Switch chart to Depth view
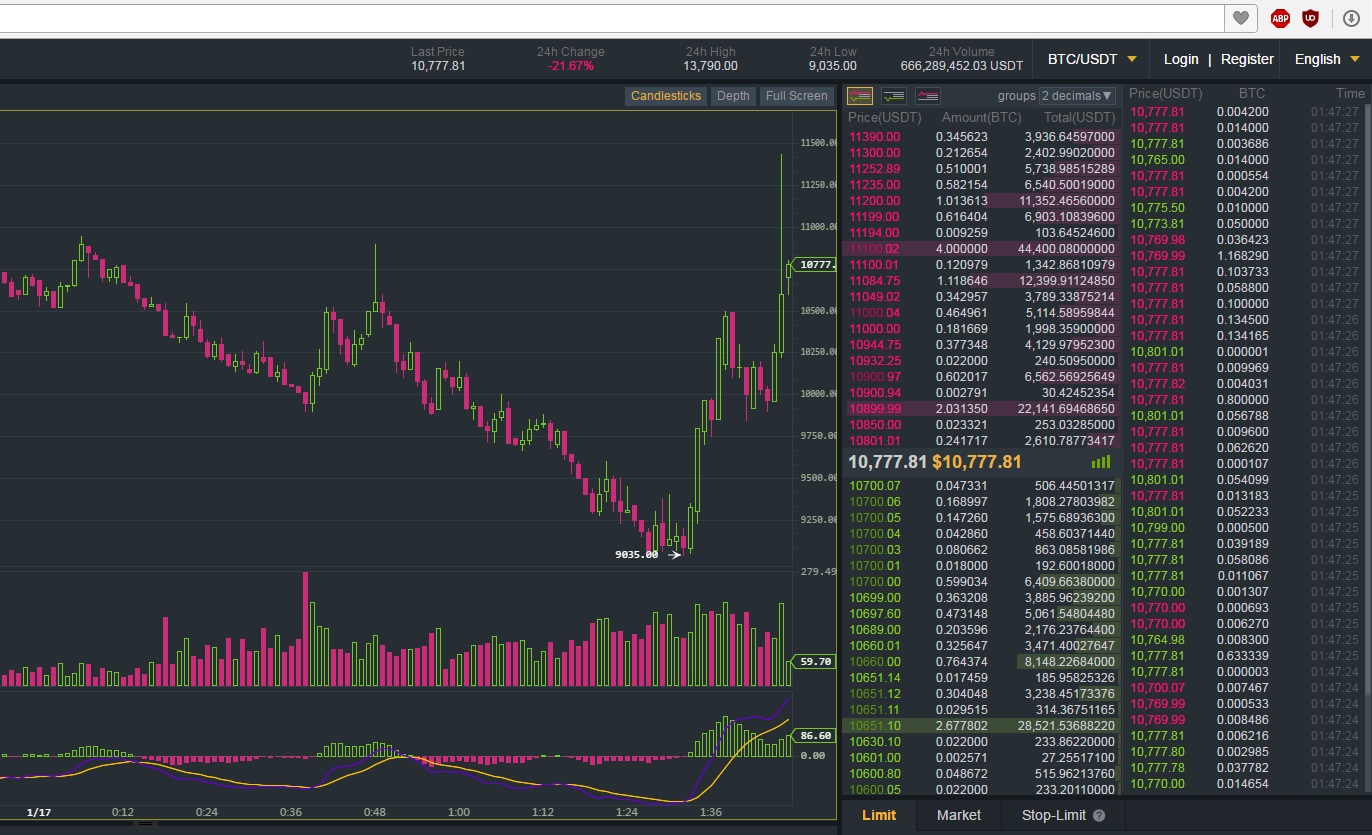The width and height of the screenshot is (1372, 835). pyautogui.click(x=733, y=96)
